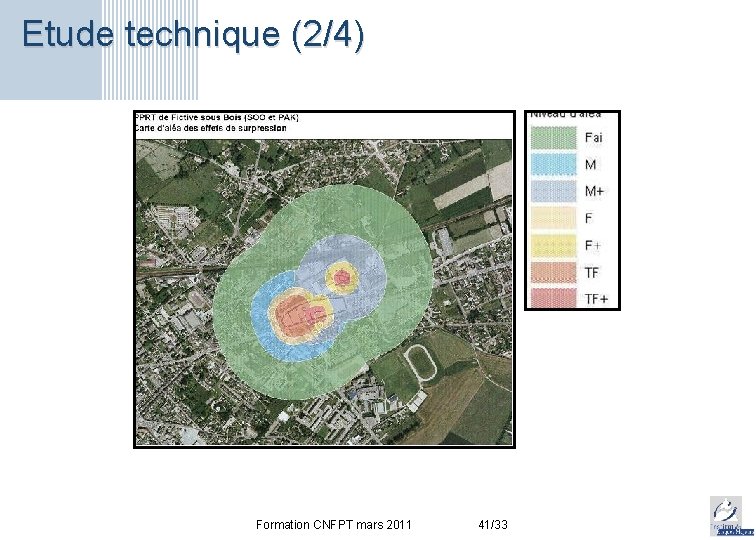Click the subtitle 'Carte d'aléa des effets de surpression'
The width and height of the screenshot is (756, 540).
211,128
